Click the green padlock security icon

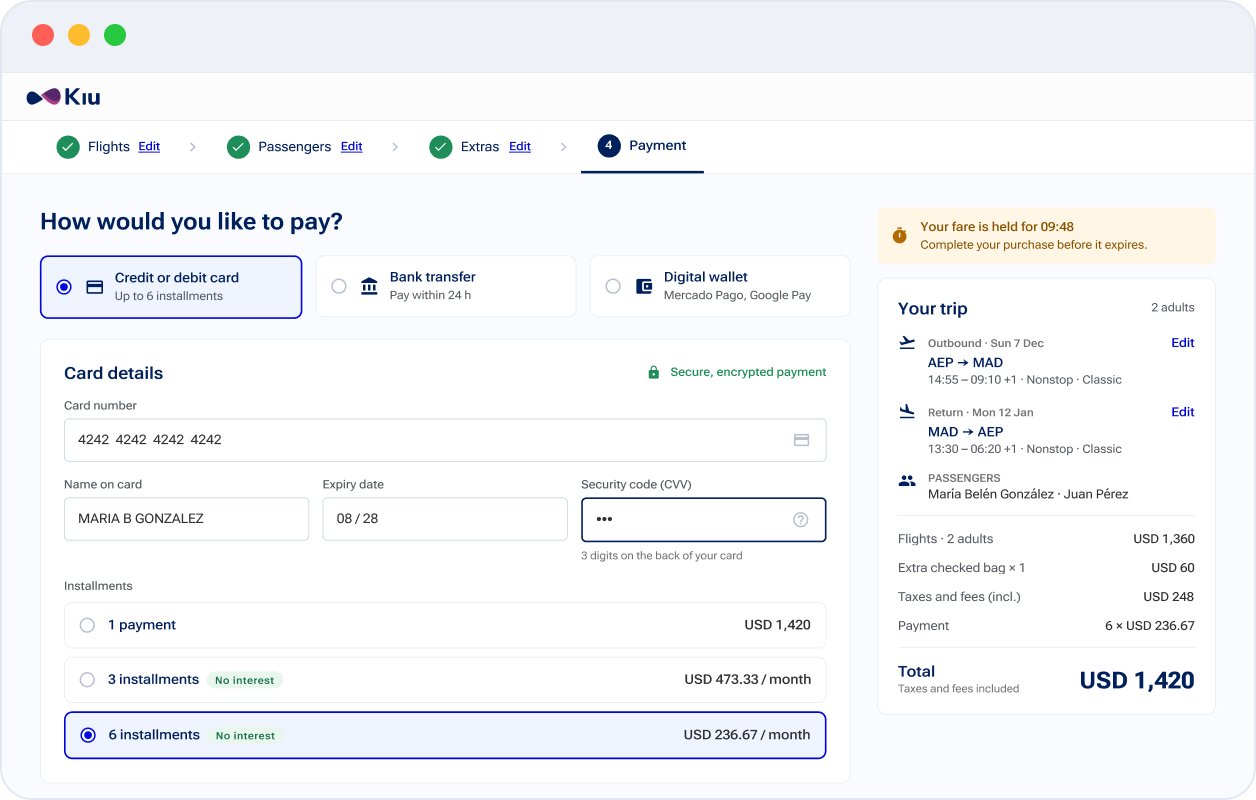(654, 372)
